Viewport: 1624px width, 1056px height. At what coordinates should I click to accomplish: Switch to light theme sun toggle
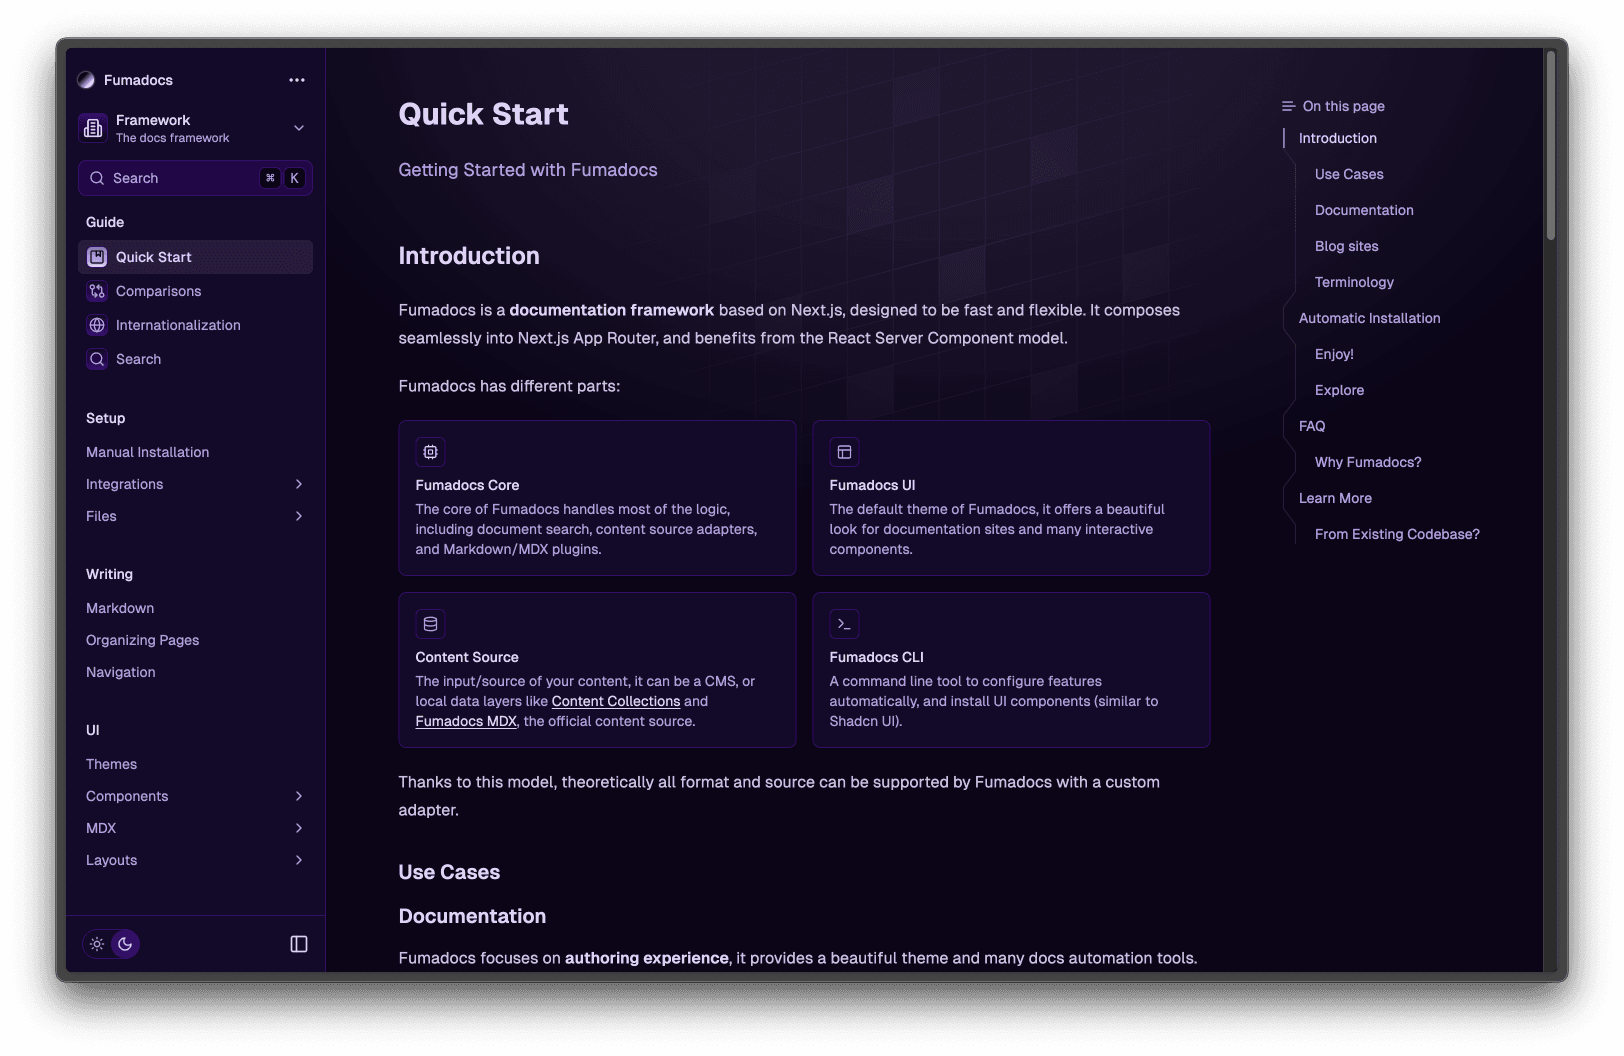97,944
